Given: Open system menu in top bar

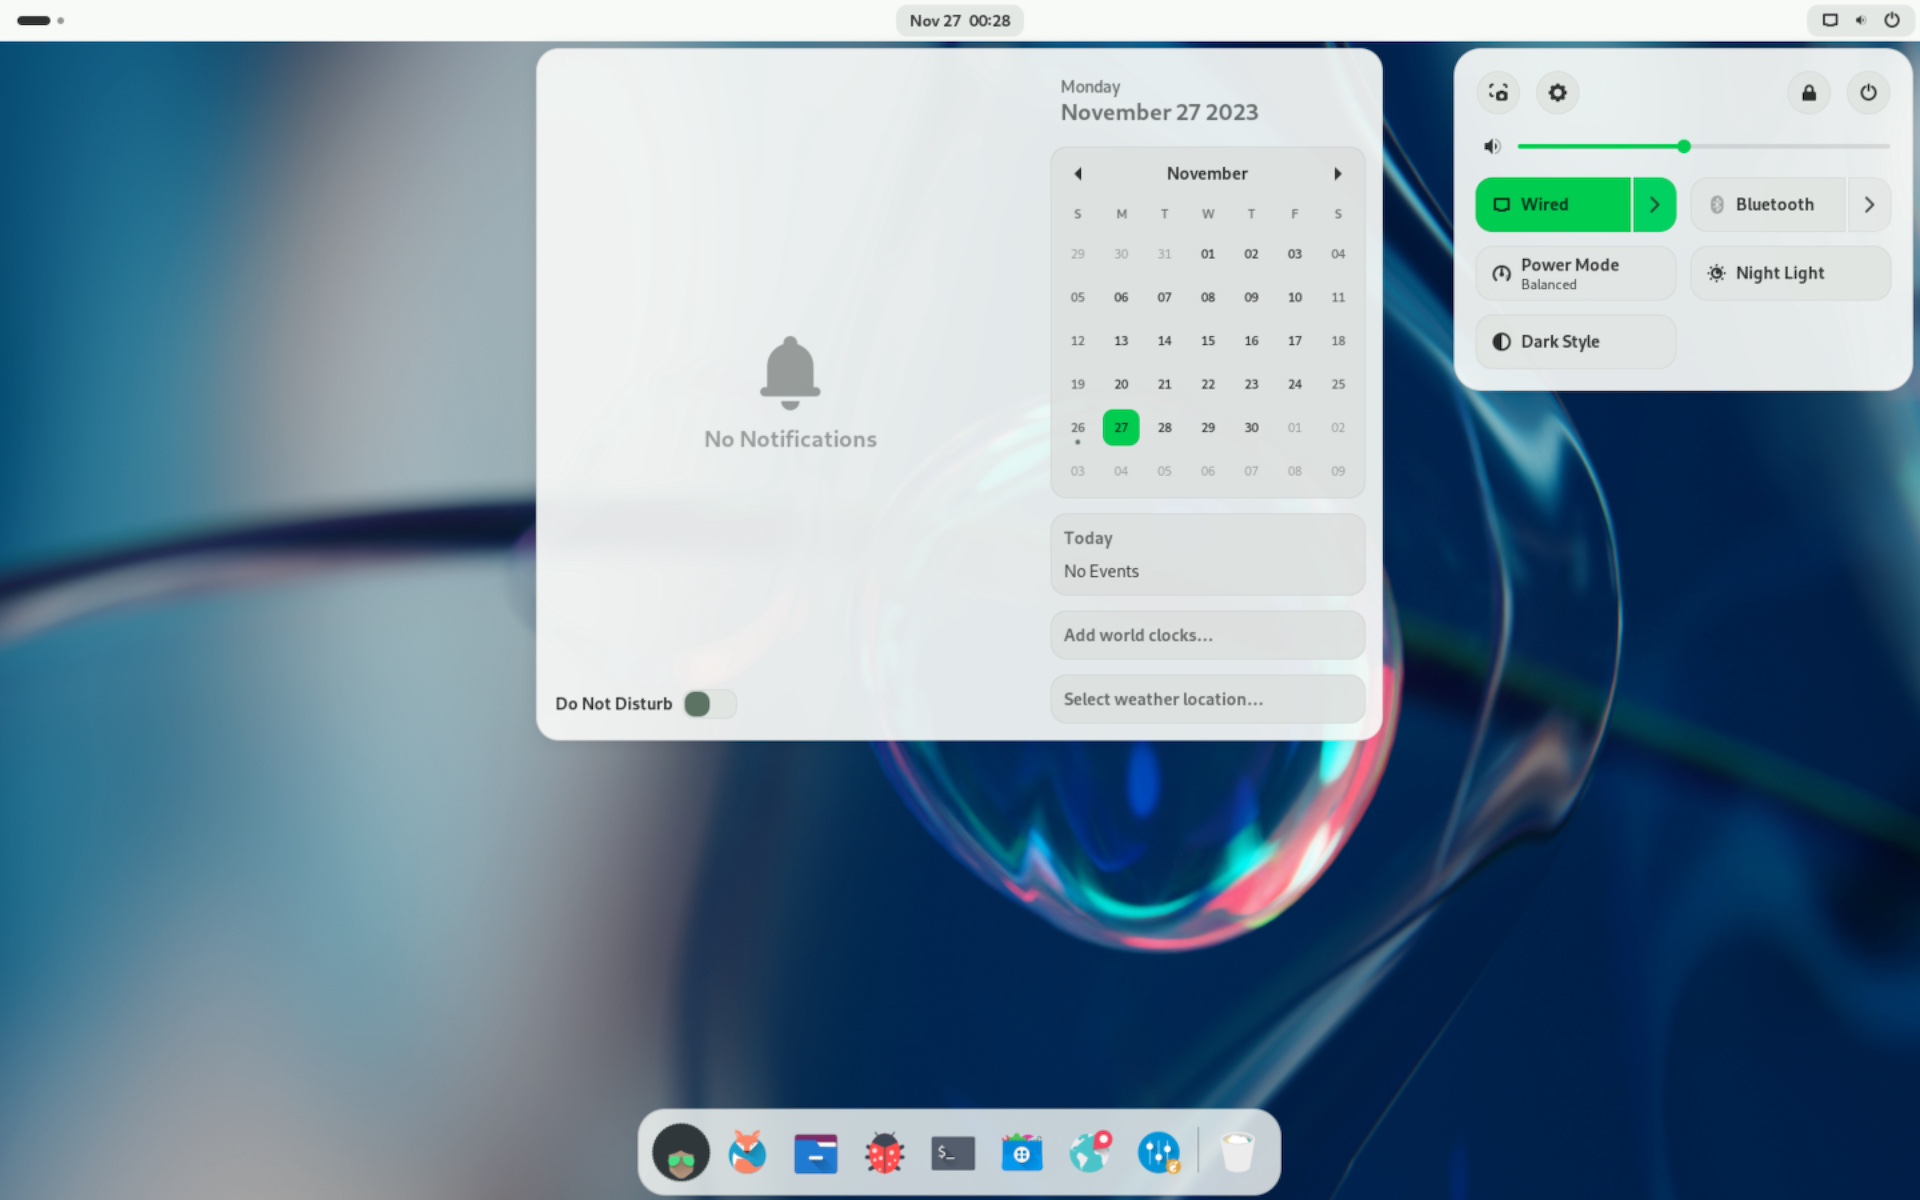Looking at the screenshot, I should [x=1860, y=20].
